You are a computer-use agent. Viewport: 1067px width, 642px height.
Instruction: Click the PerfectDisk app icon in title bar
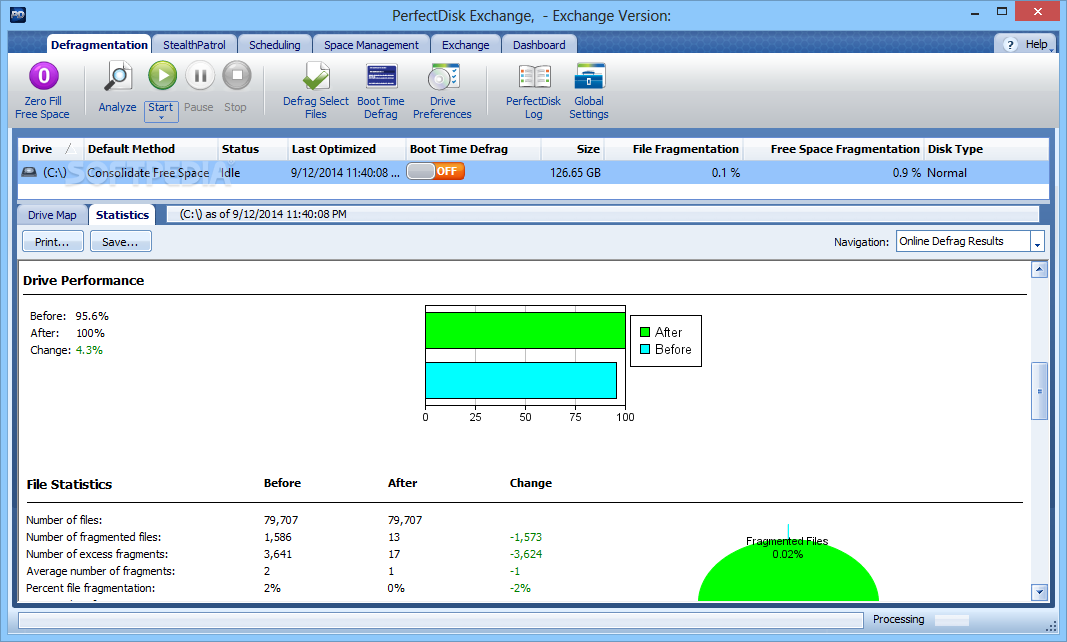[x=18, y=14]
